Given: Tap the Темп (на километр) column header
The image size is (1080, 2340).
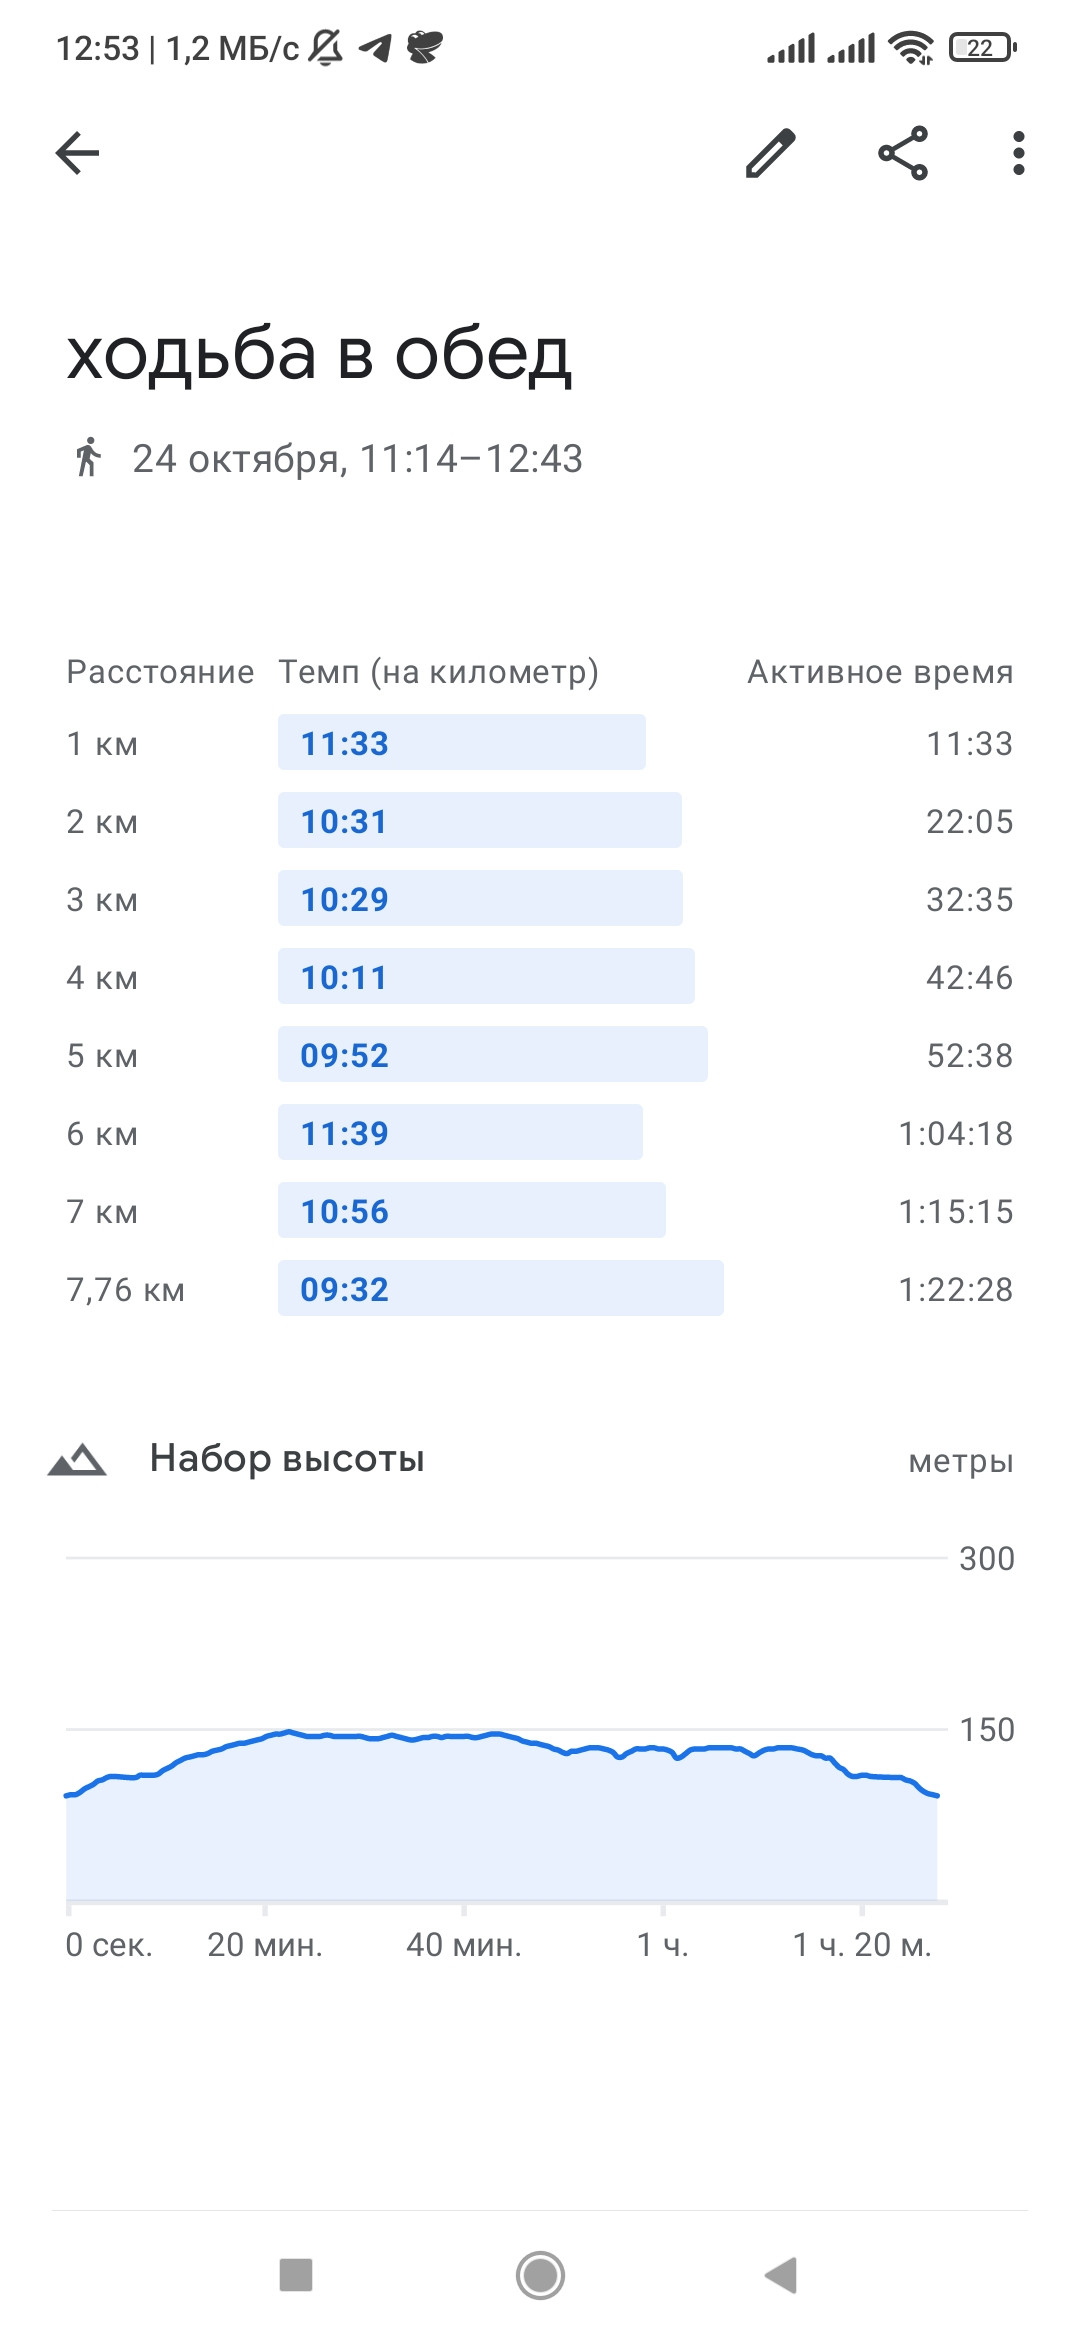Looking at the screenshot, I should [x=438, y=672].
